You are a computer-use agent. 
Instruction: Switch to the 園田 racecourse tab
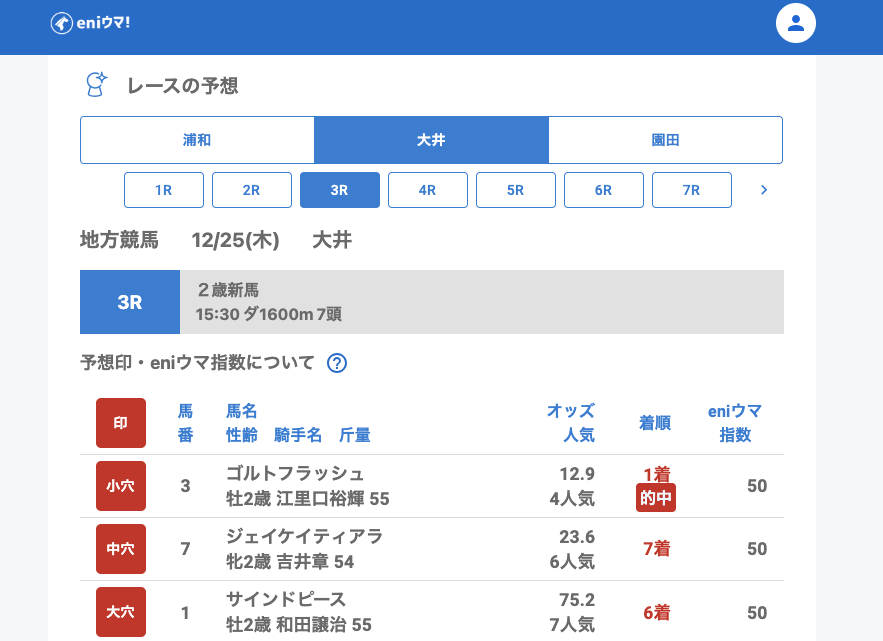pyautogui.click(x=665, y=140)
